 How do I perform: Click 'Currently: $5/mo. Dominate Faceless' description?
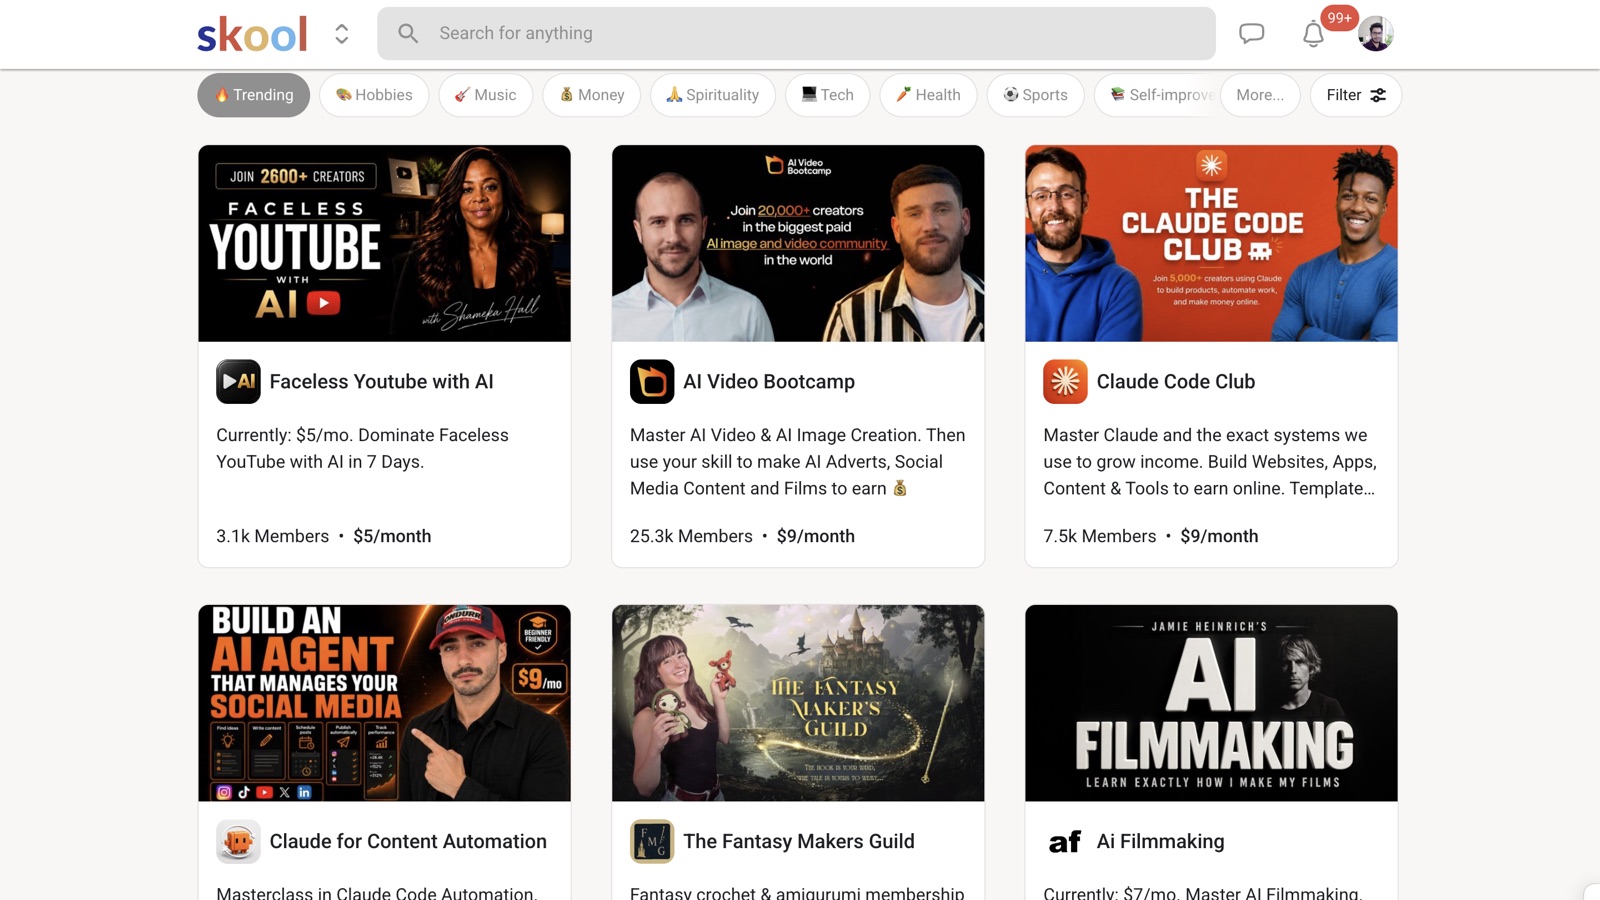click(362, 448)
